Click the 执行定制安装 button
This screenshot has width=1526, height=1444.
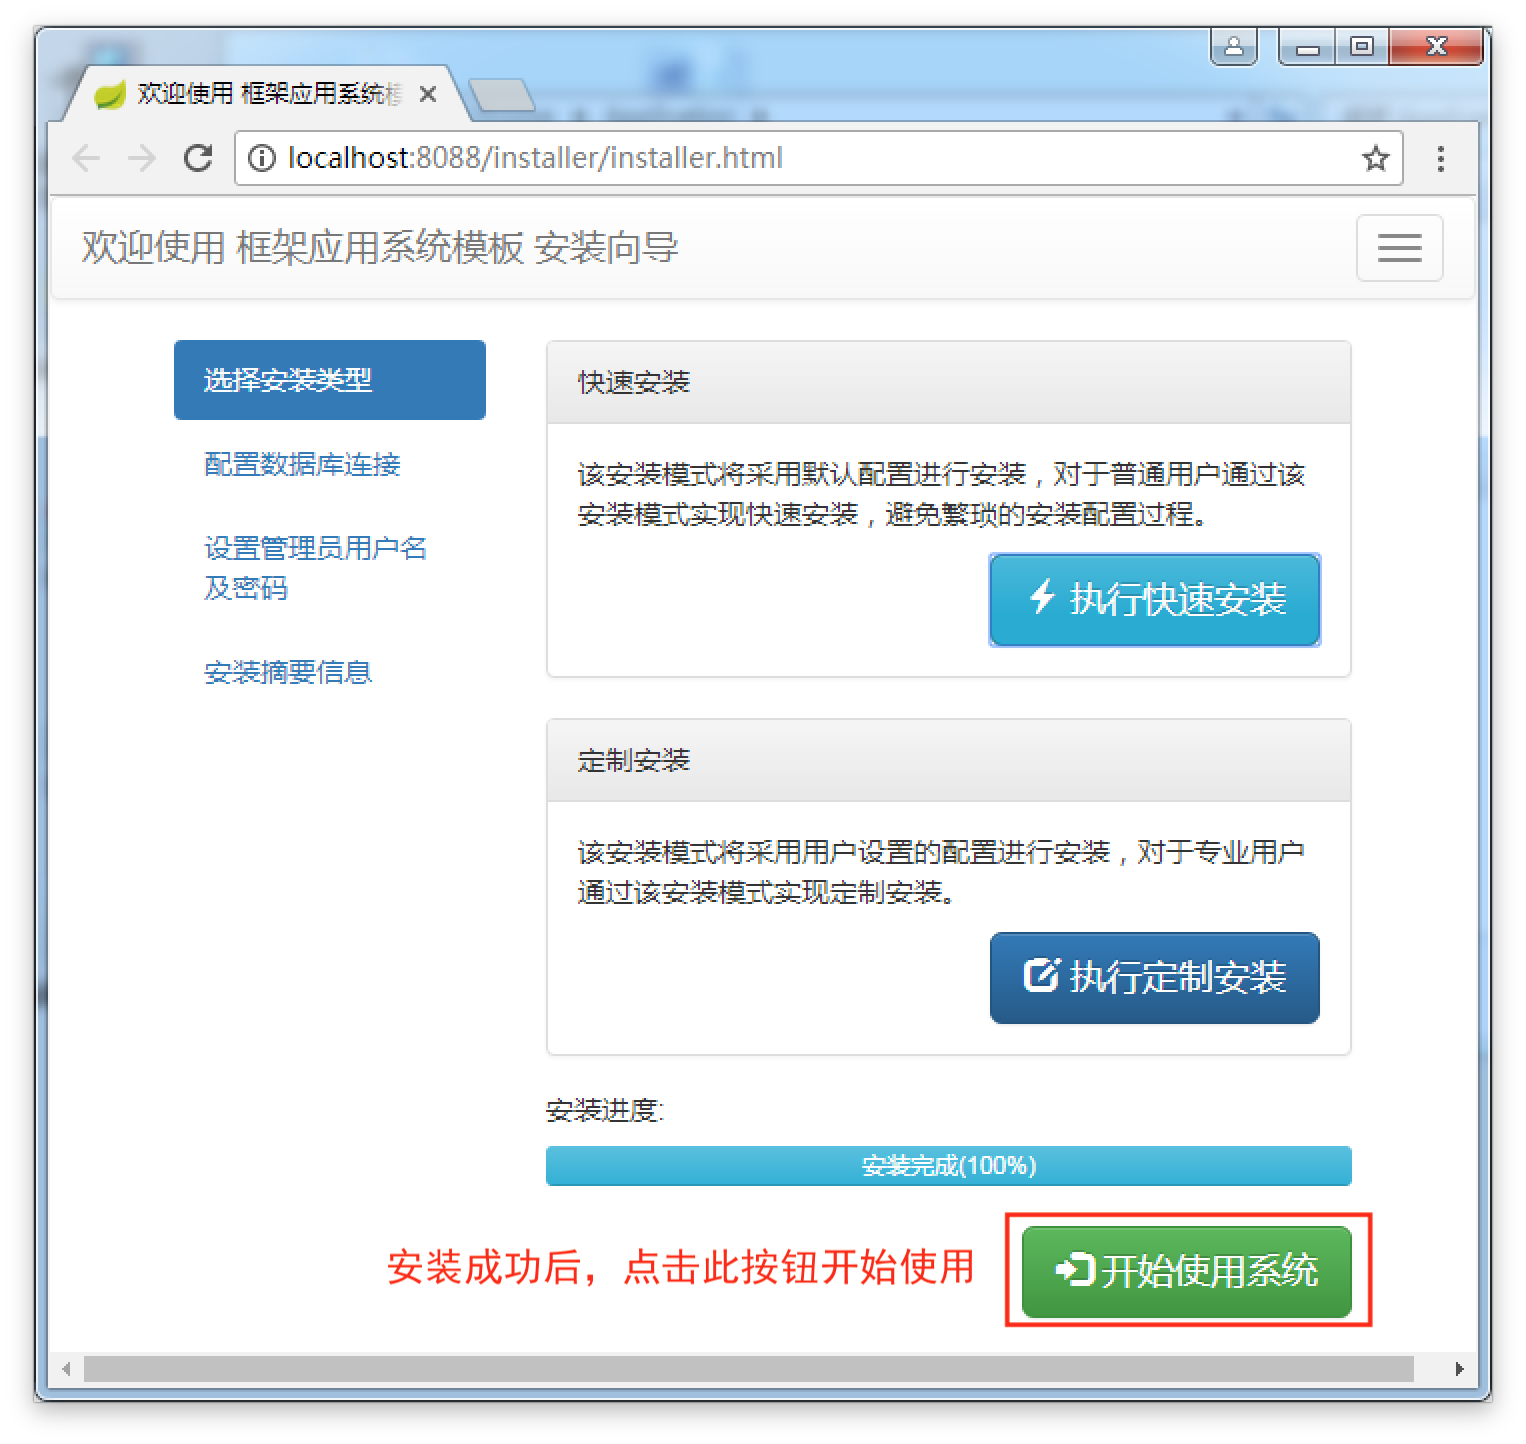pos(1154,977)
